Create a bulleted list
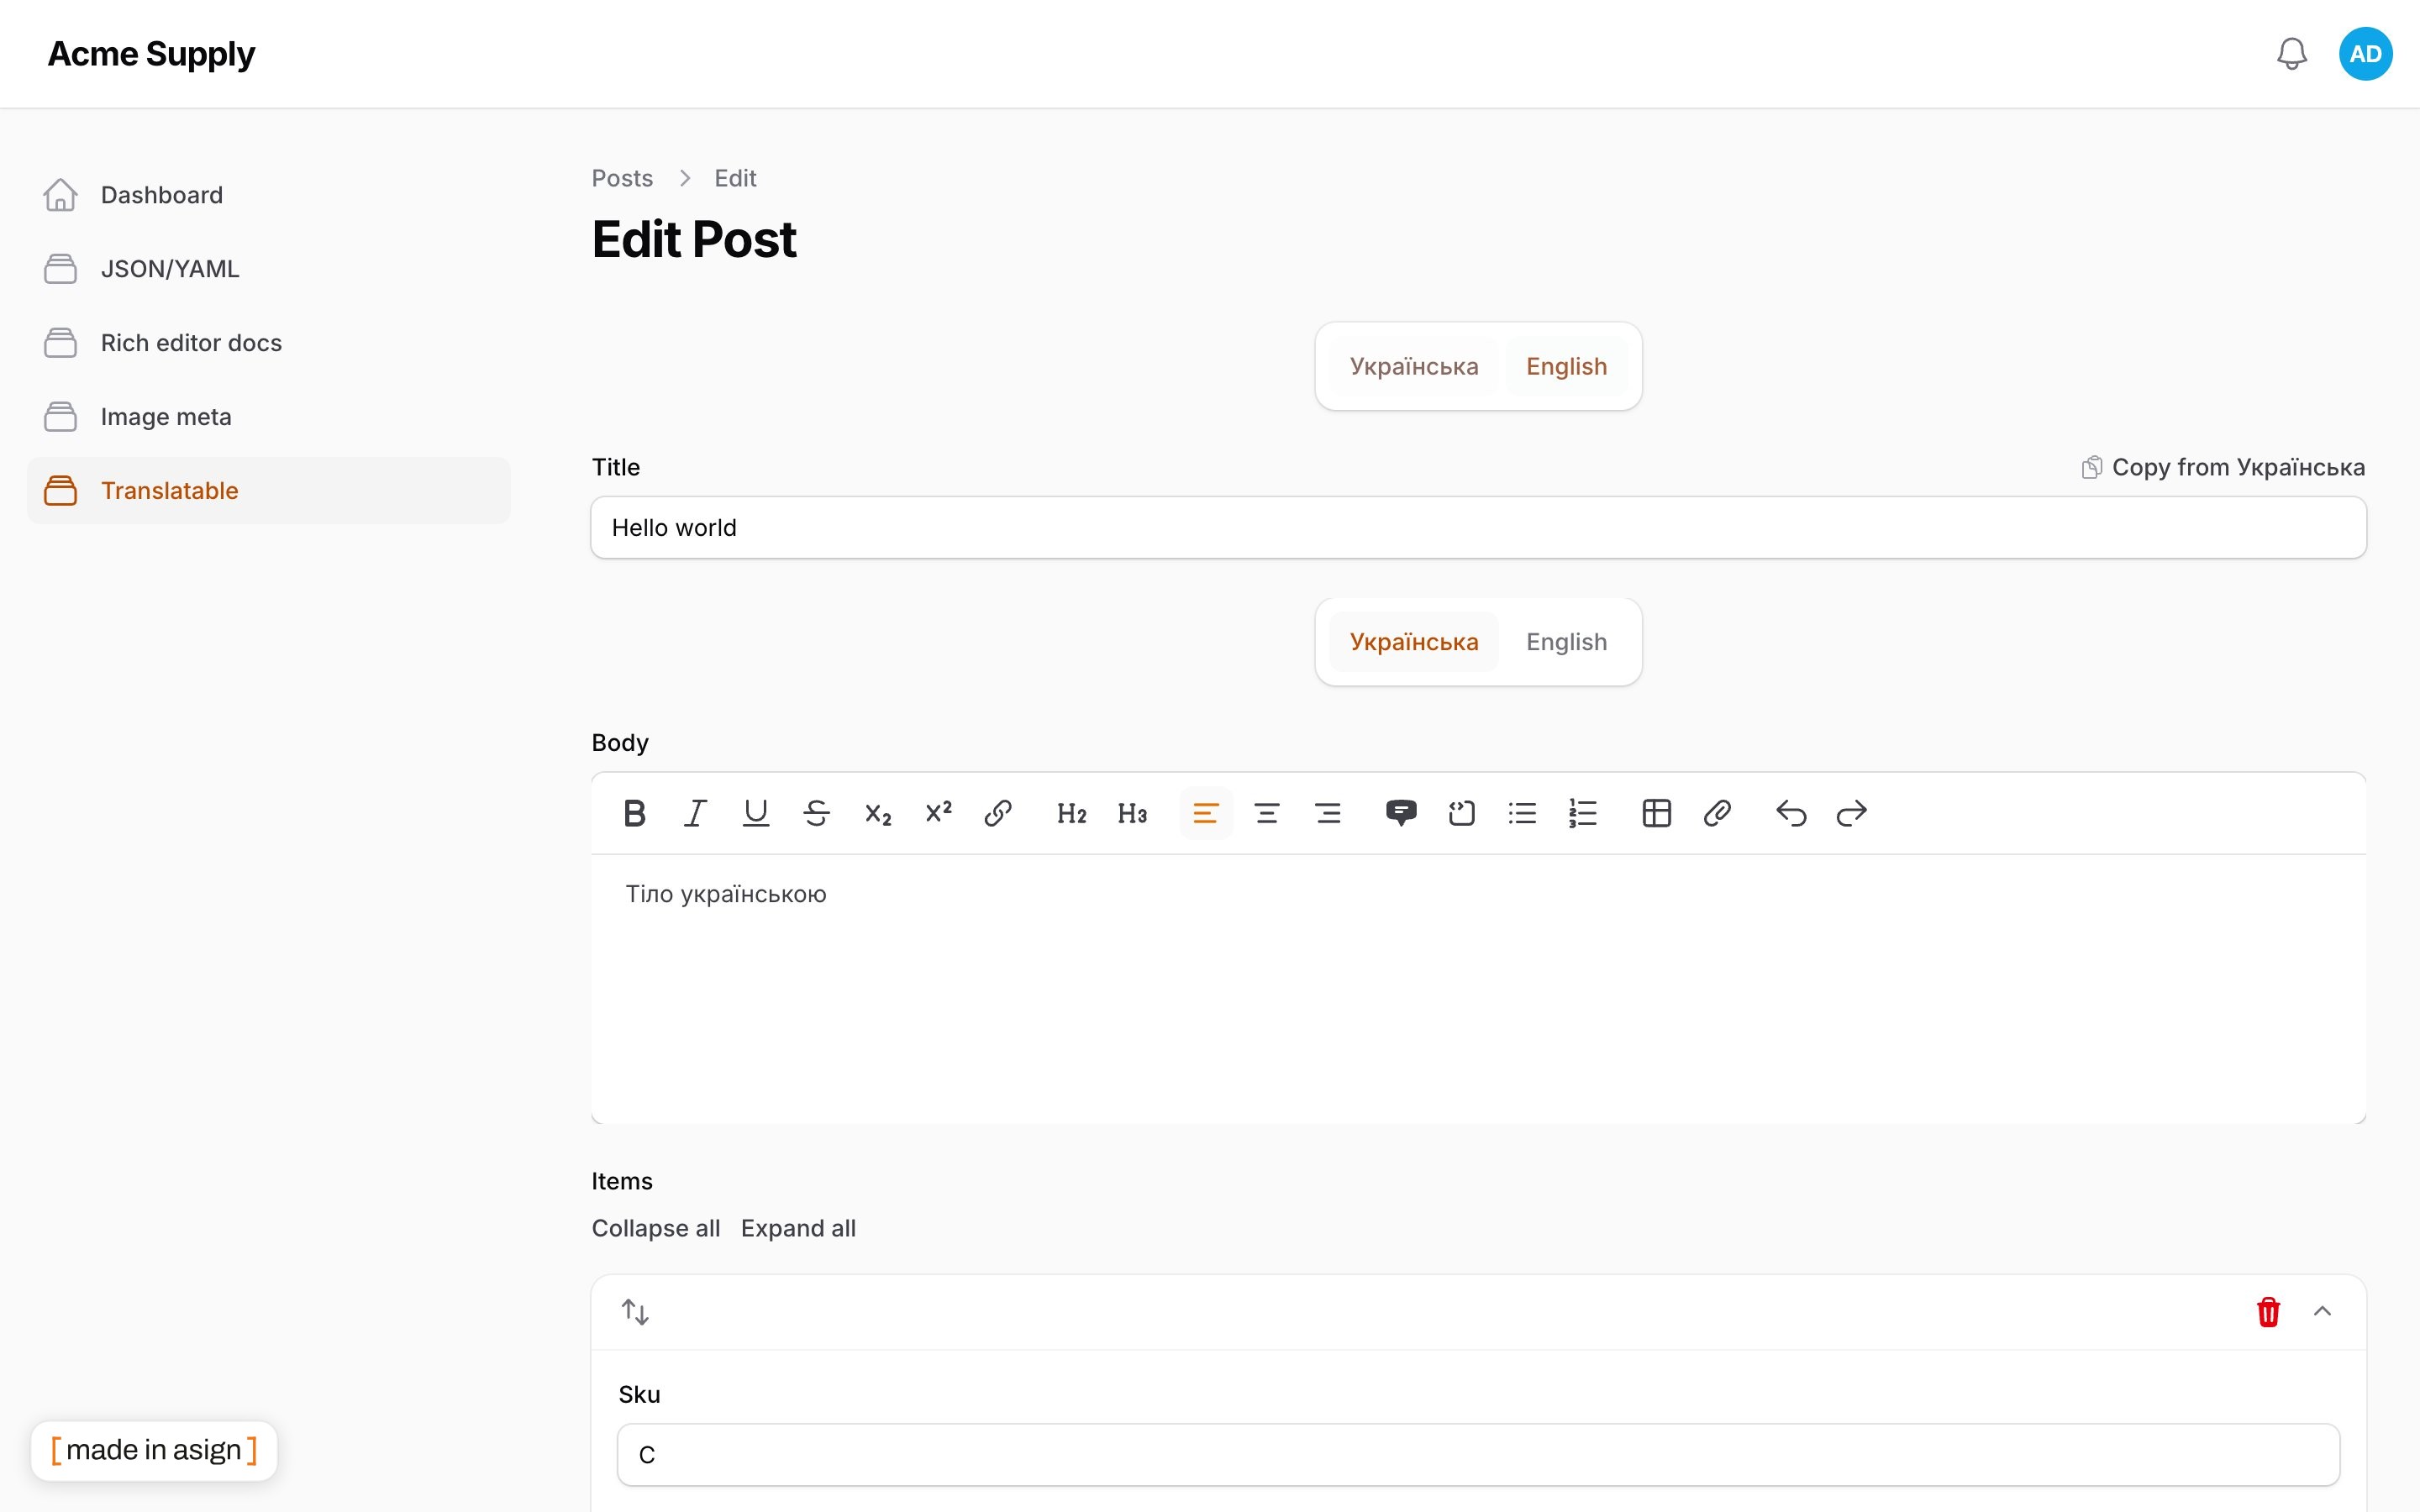Screen dimensions: 2420x1512 (1522, 813)
